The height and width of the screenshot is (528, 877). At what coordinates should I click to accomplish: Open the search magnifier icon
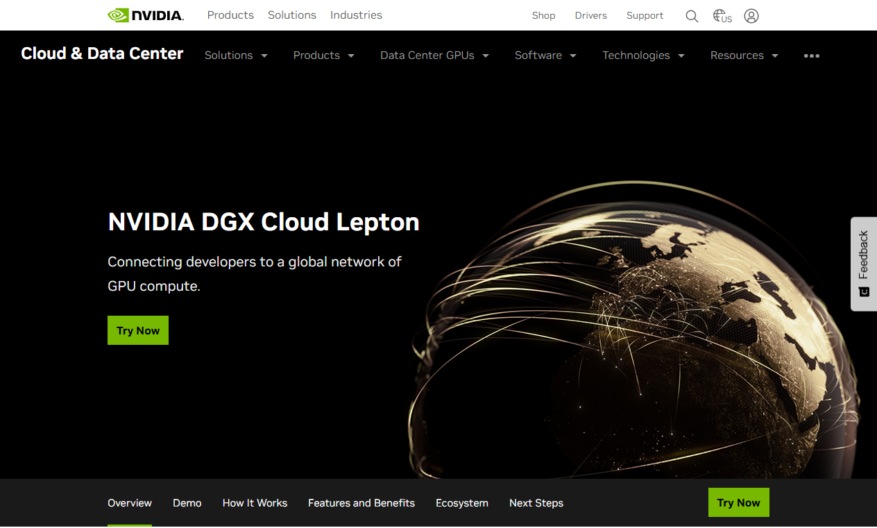pyautogui.click(x=692, y=16)
